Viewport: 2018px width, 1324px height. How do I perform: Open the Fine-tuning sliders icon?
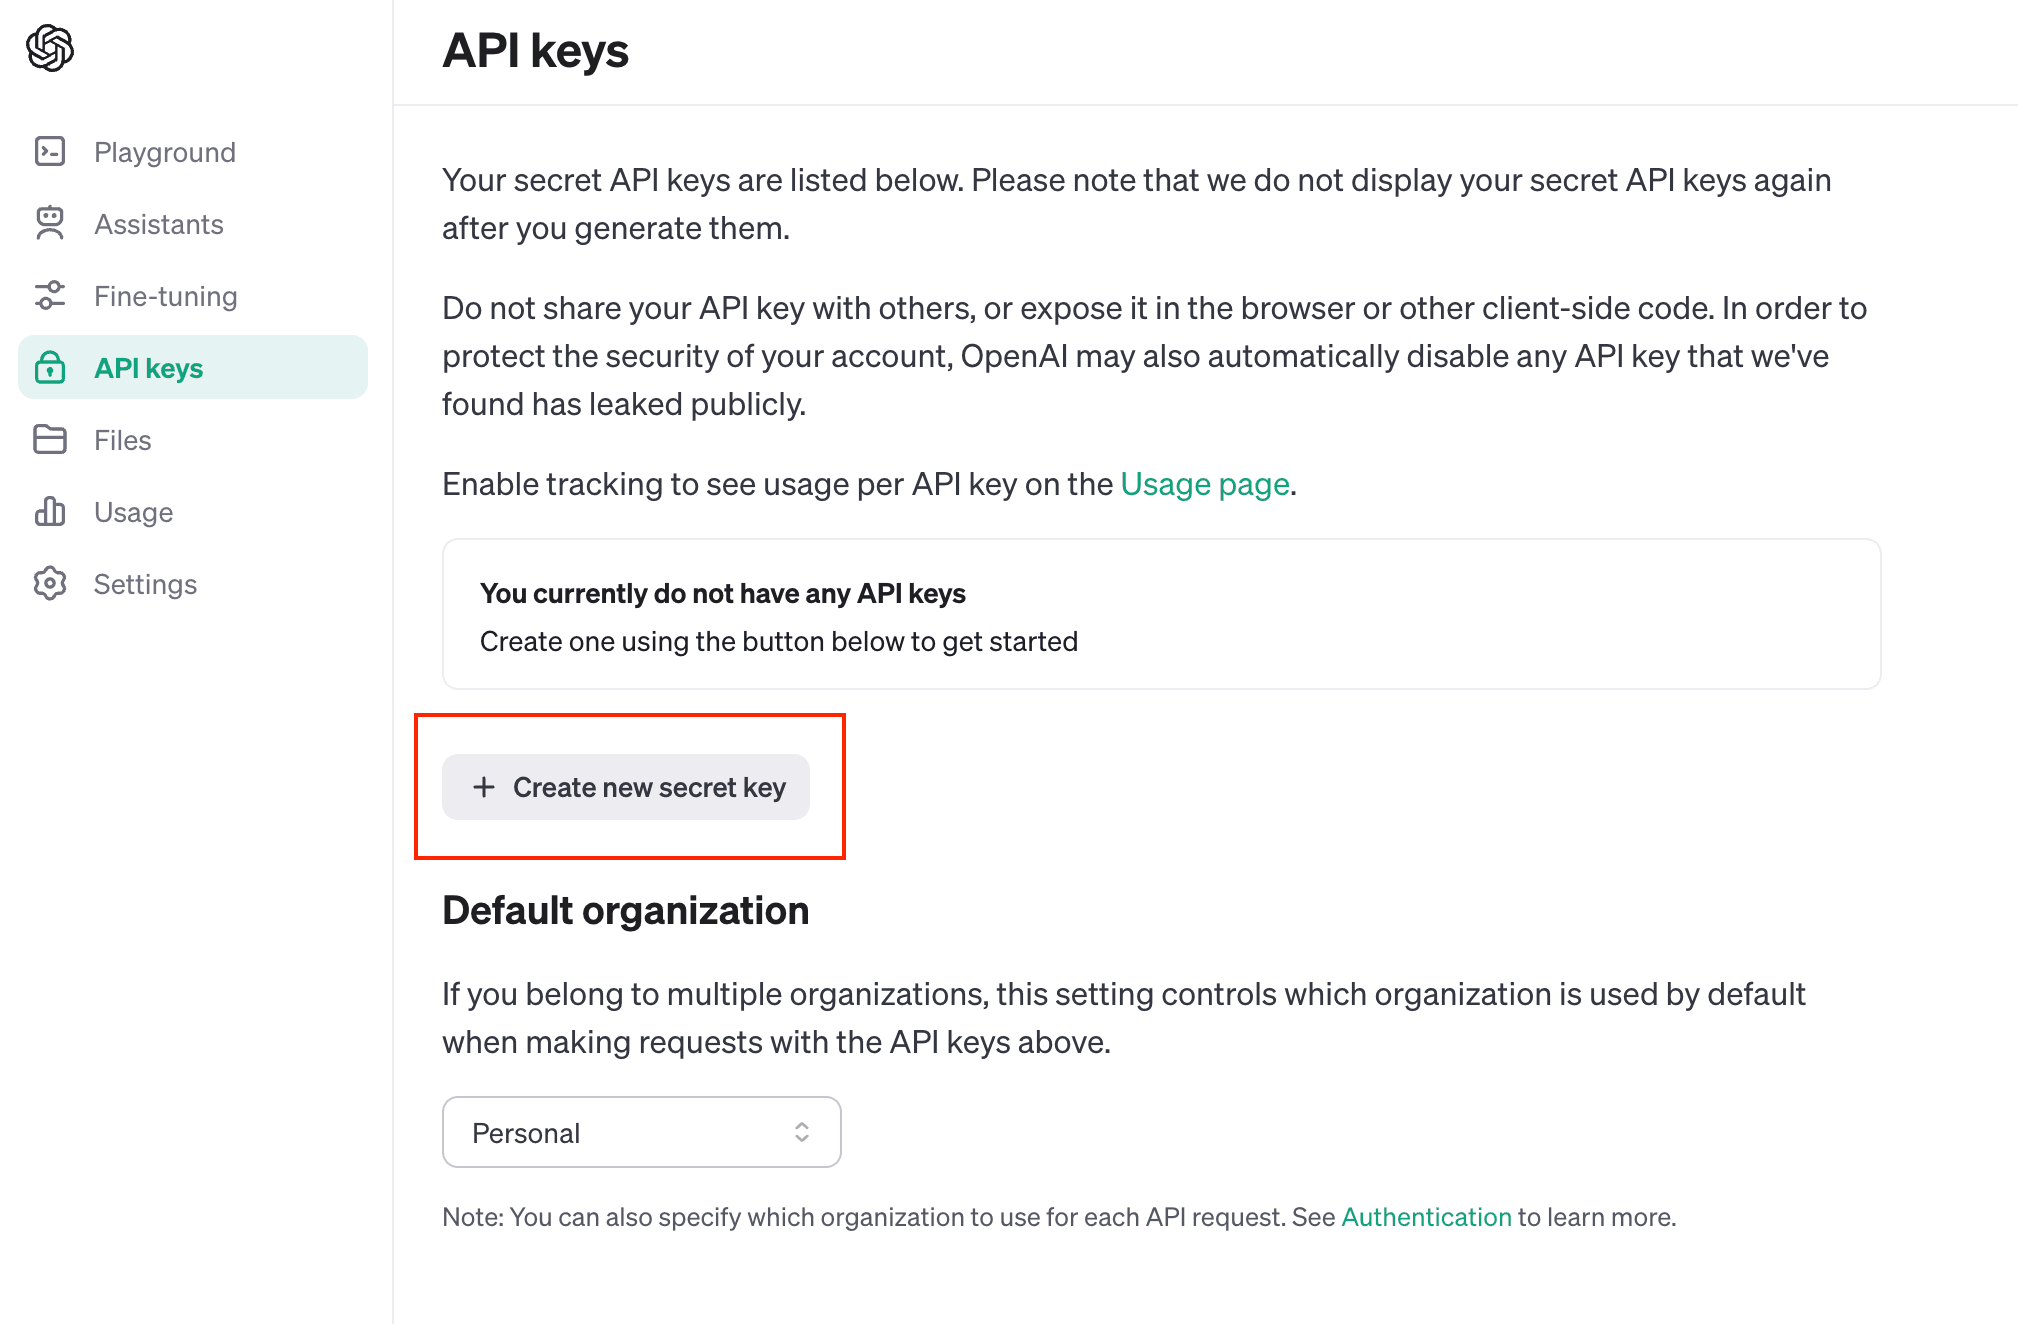tap(50, 295)
